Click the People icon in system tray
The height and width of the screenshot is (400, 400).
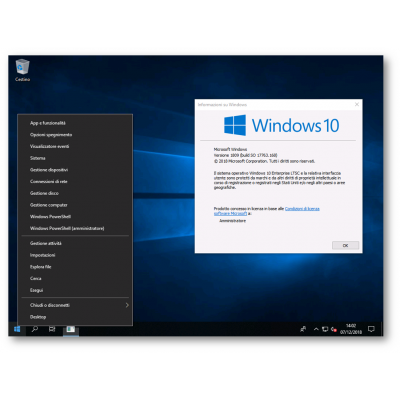point(303,329)
